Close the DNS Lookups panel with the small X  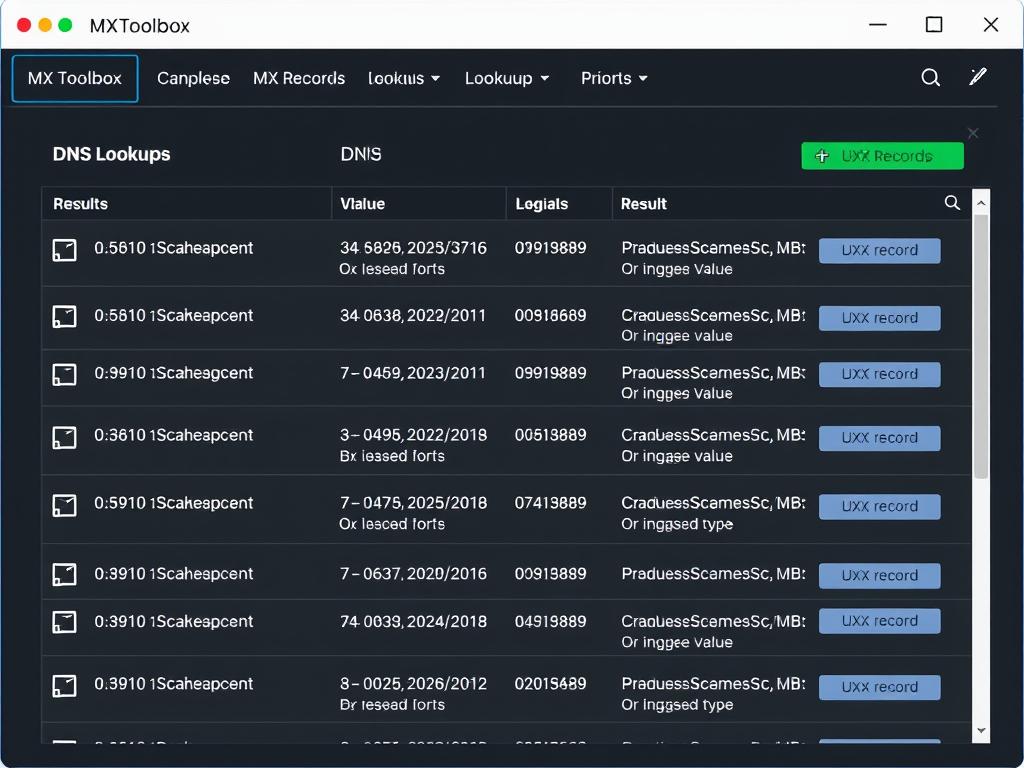[x=973, y=133]
